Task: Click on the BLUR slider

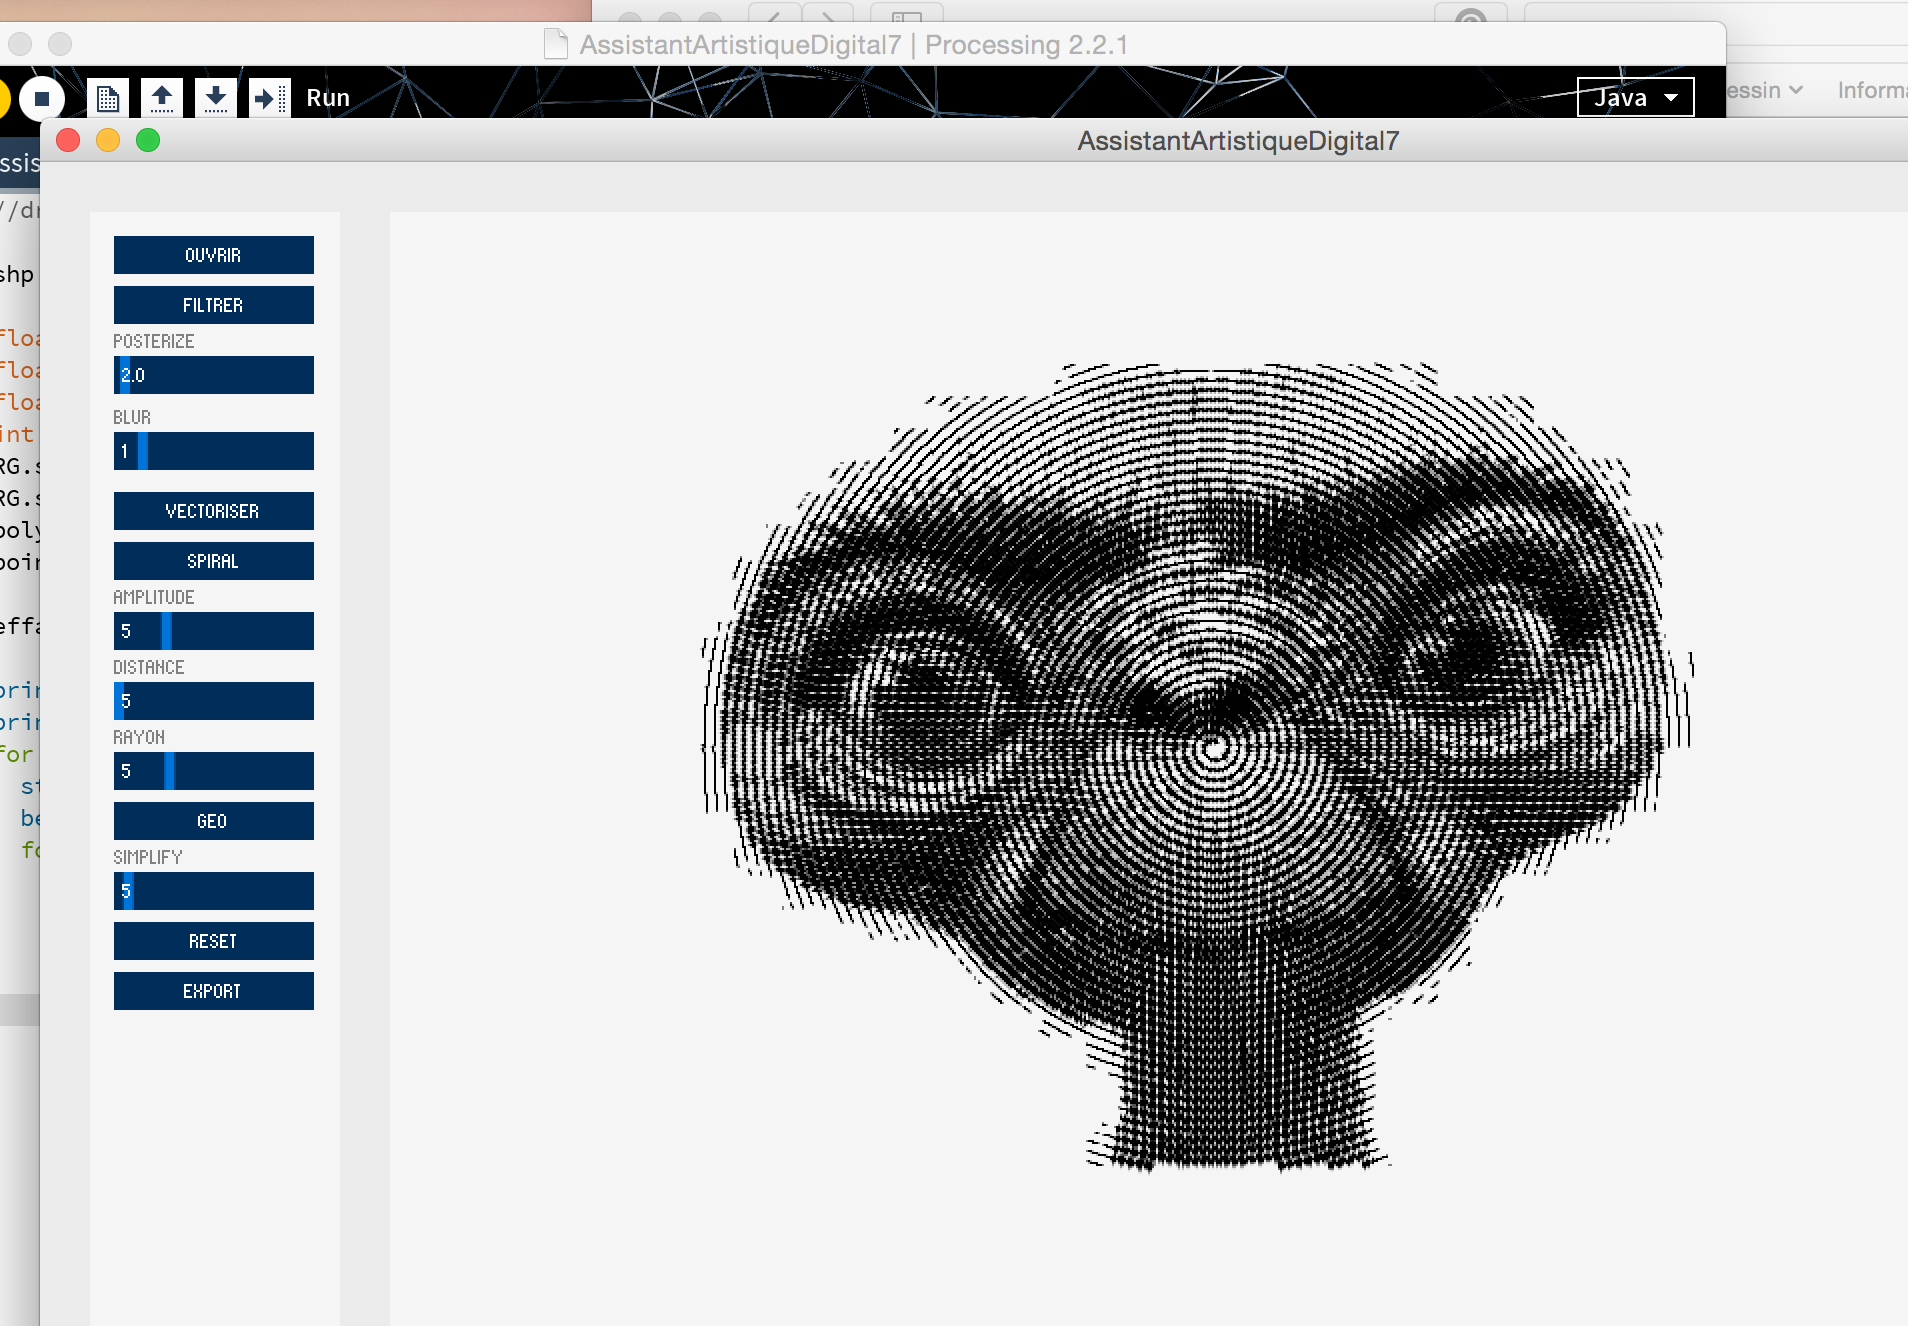Action: click(x=213, y=451)
